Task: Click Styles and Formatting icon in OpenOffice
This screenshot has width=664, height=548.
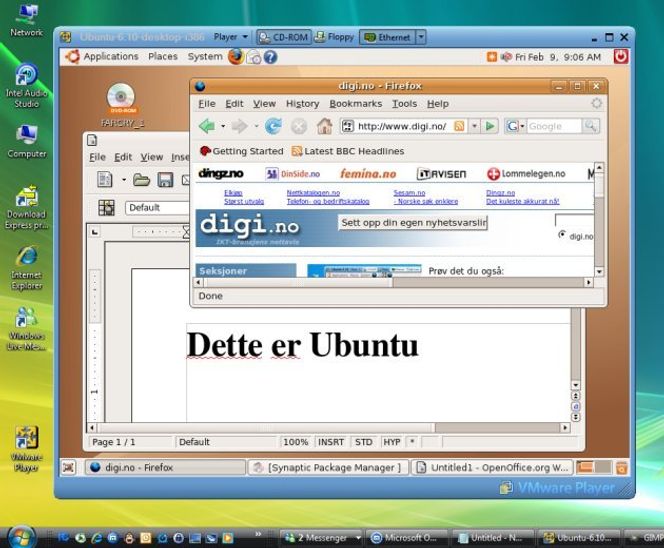Action: click(x=106, y=208)
